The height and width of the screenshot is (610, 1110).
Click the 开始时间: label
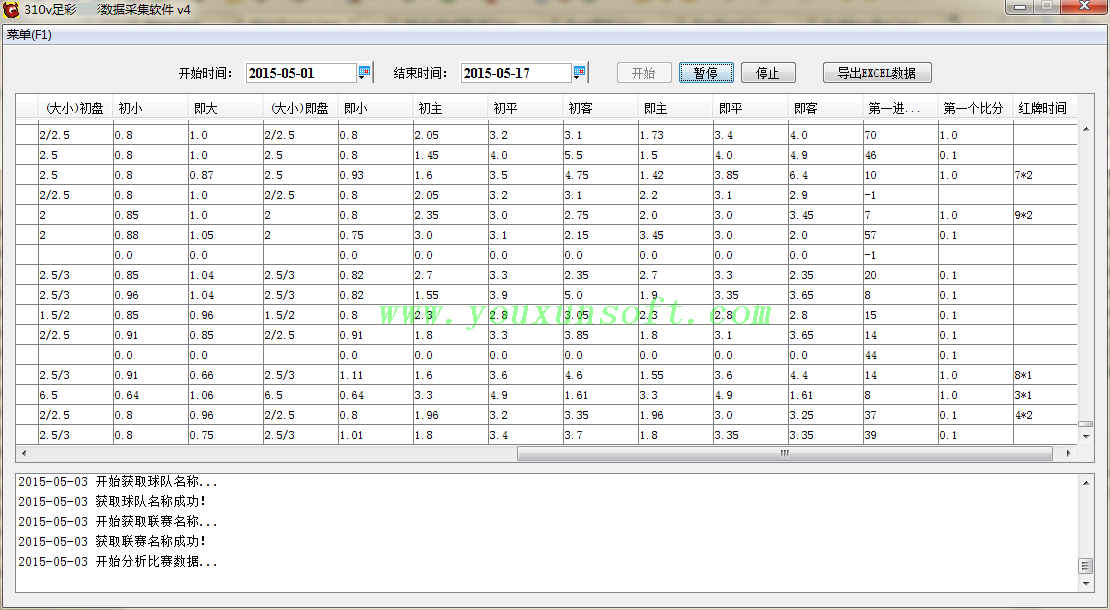[x=205, y=73]
